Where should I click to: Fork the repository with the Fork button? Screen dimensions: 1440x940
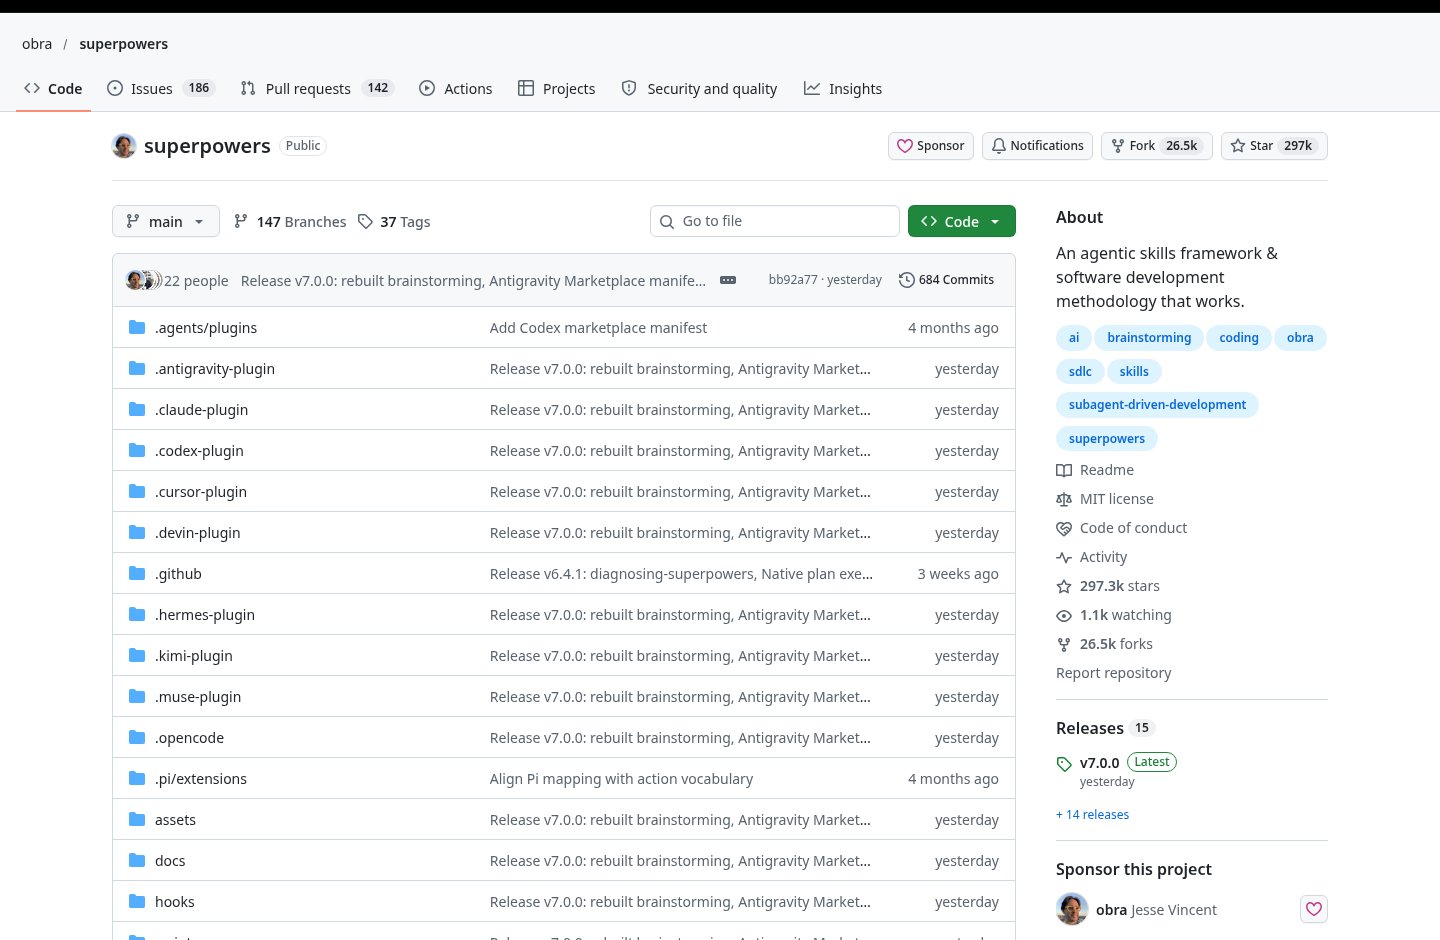1157,146
